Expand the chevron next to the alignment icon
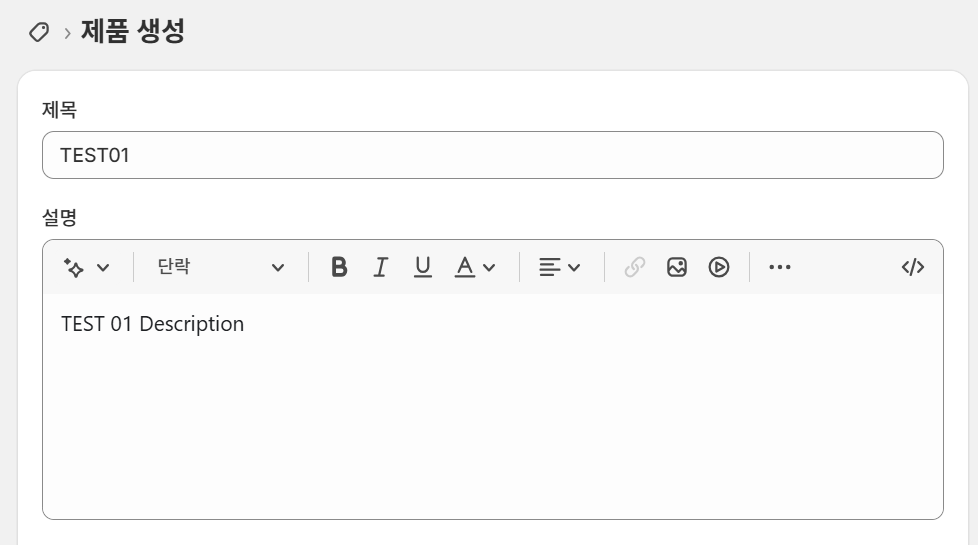 [x=574, y=267]
